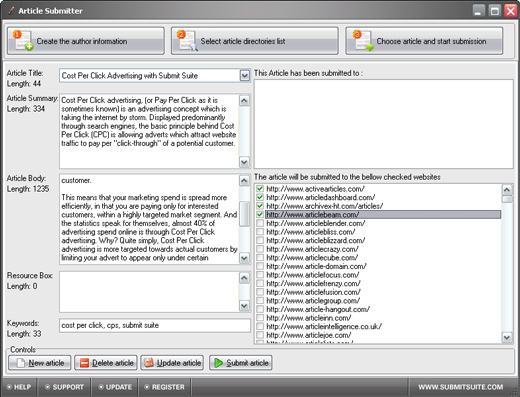
Task: Select the http://www.articlebeam.com/ row text
Action: click(313, 215)
